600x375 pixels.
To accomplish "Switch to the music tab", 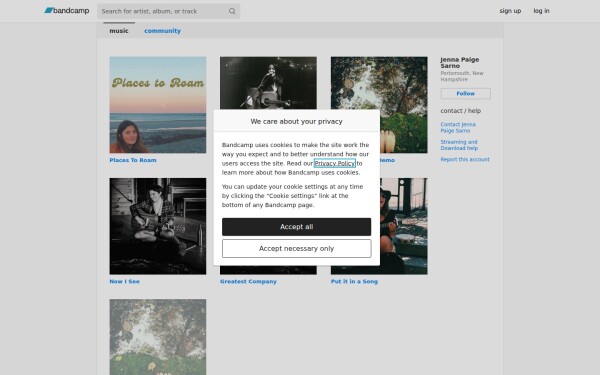I will click(119, 31).
